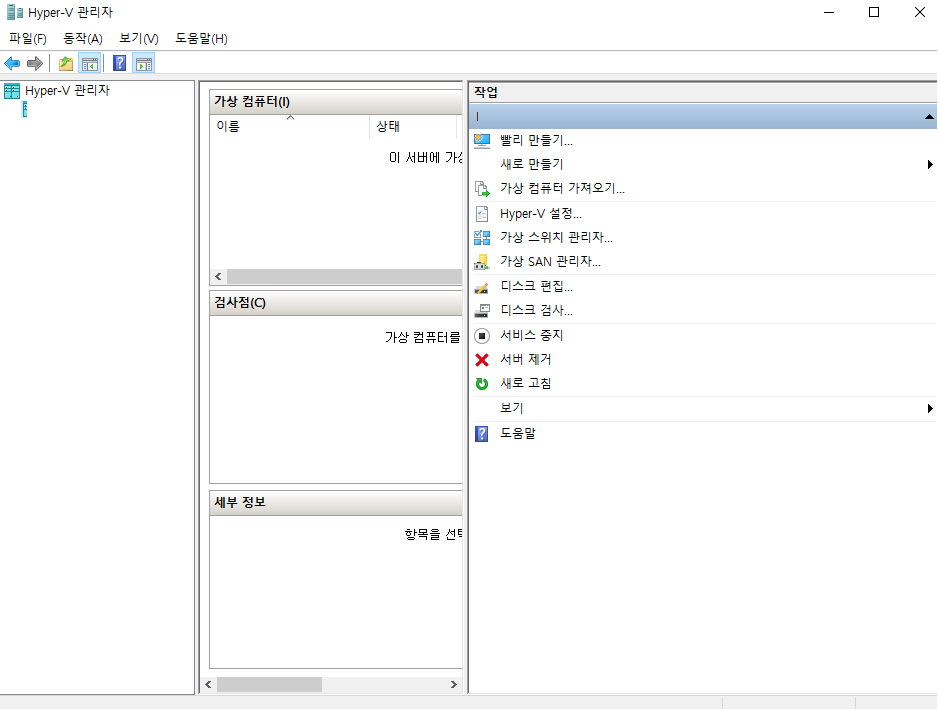Click the 도움말 question mark icon in actions
The image size is (940, 710).
point(482,434)
